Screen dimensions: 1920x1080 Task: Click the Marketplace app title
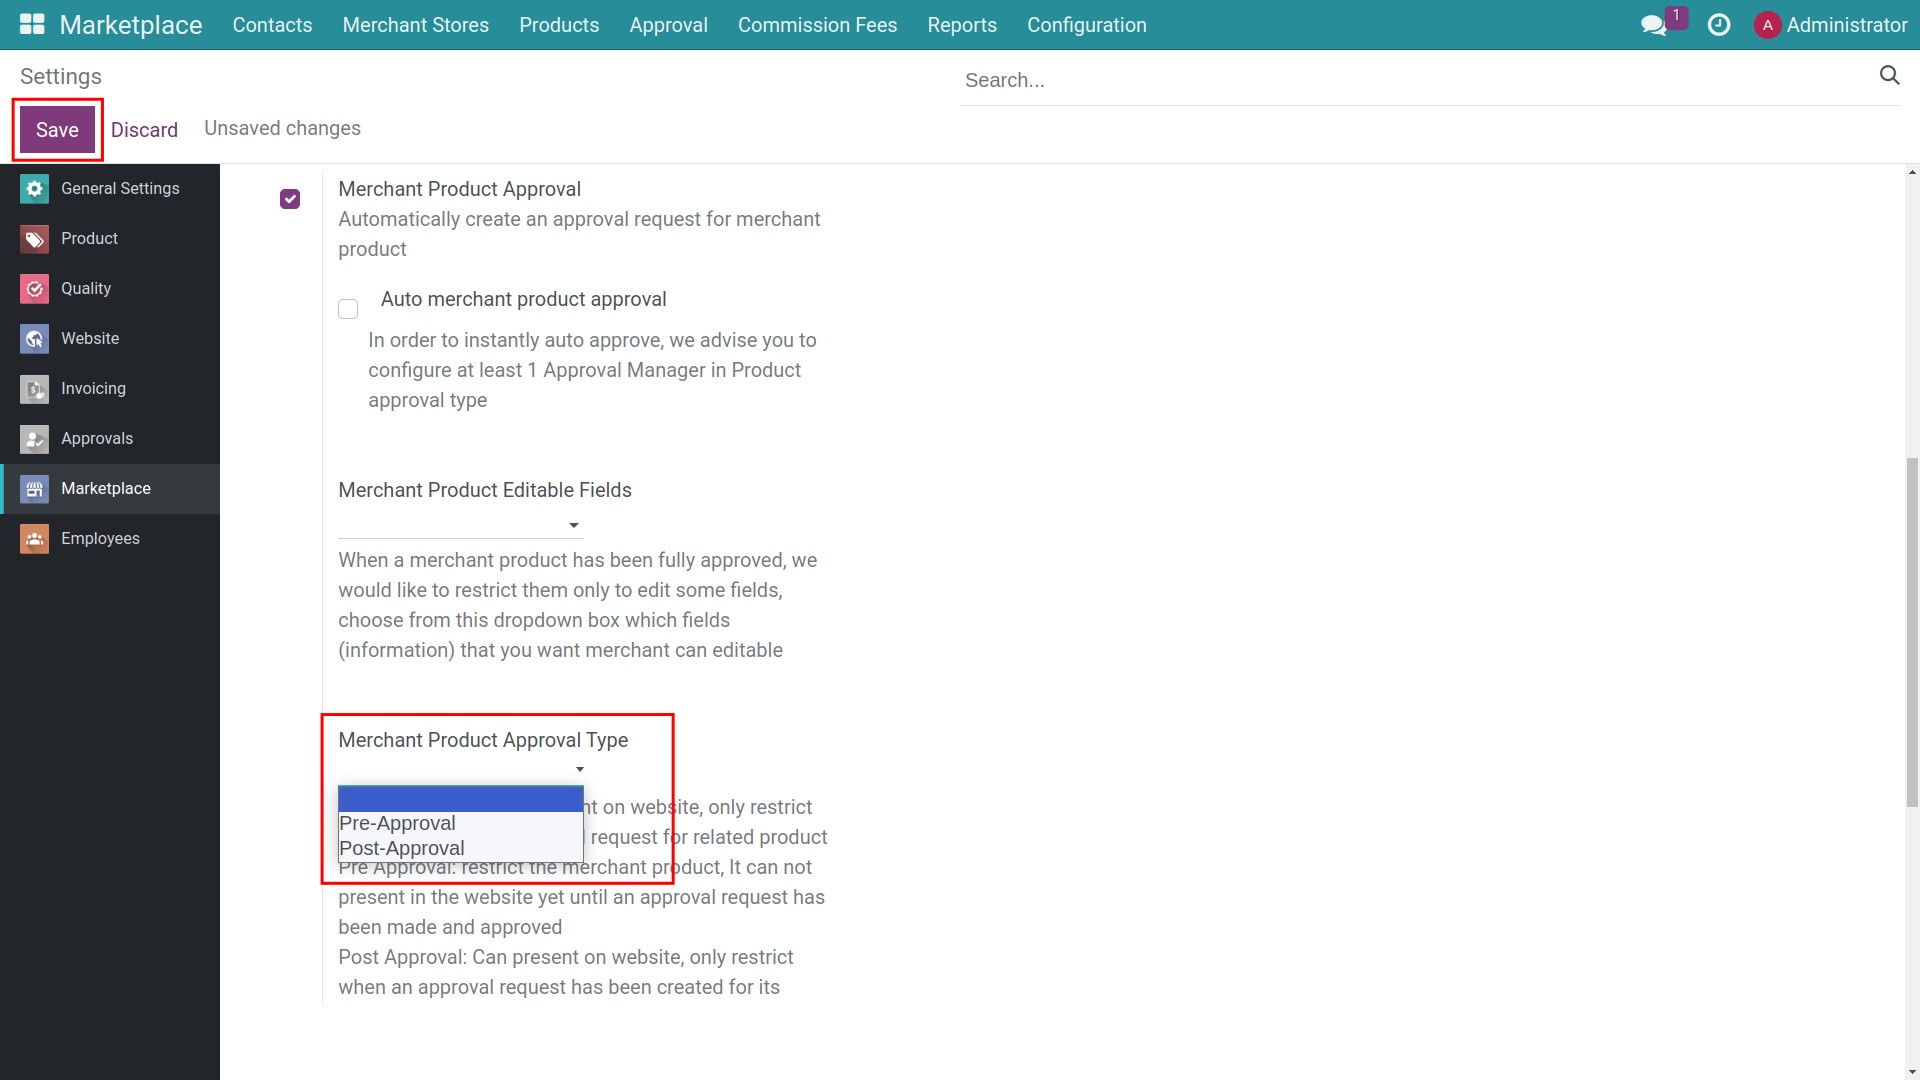[131, 25]
